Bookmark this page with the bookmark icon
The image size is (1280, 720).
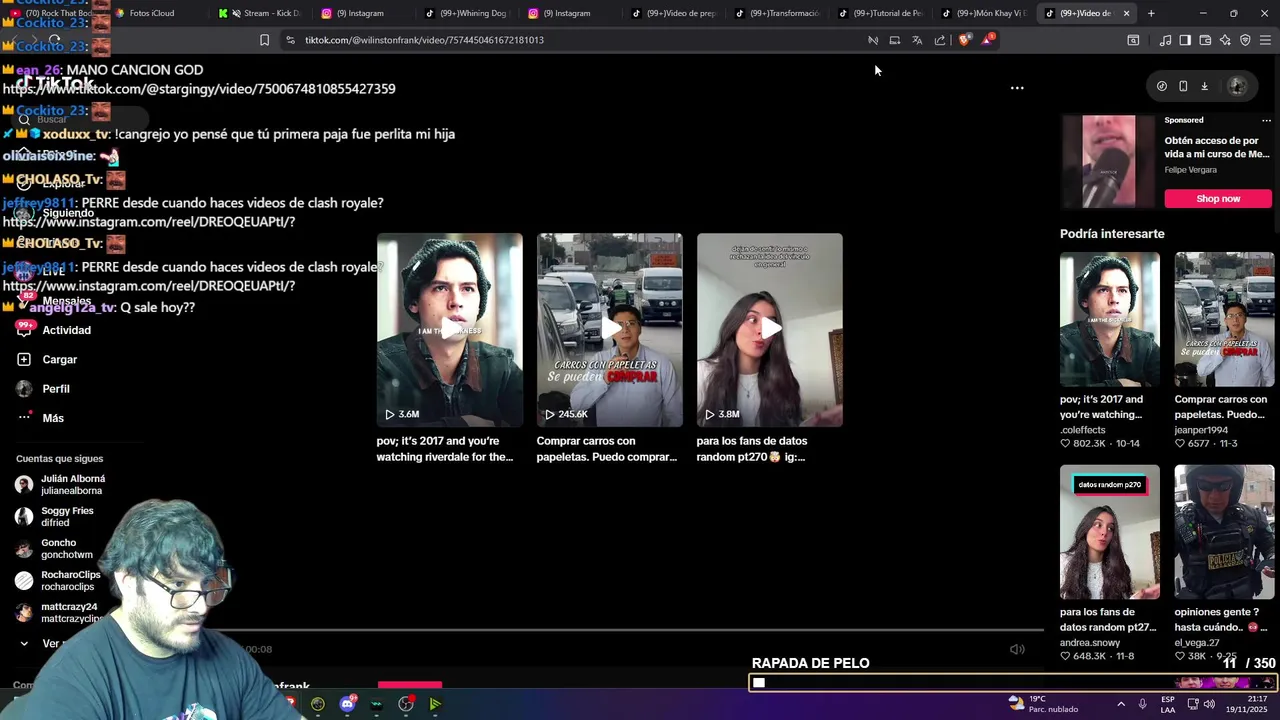click(264, 40)
